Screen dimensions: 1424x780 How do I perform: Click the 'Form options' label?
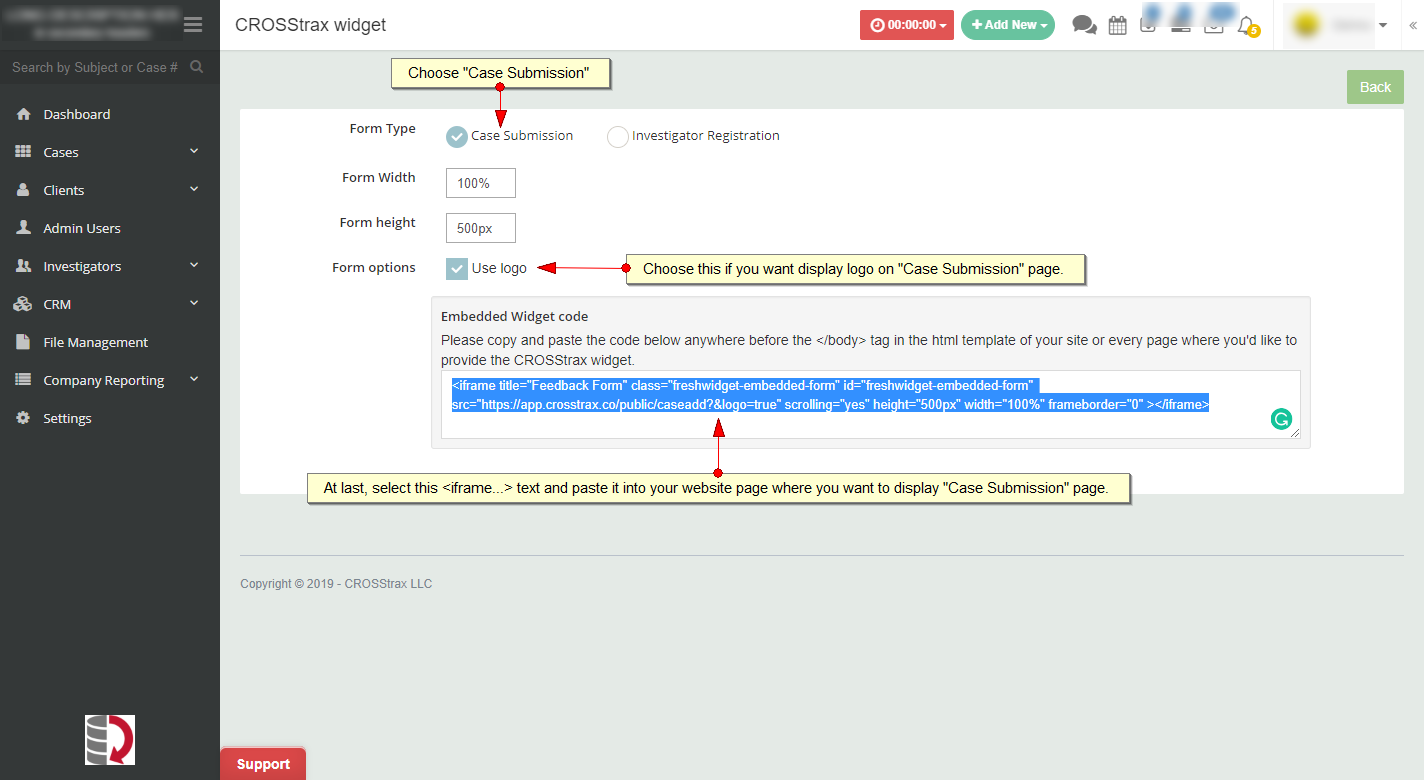(x=374, y=268)
